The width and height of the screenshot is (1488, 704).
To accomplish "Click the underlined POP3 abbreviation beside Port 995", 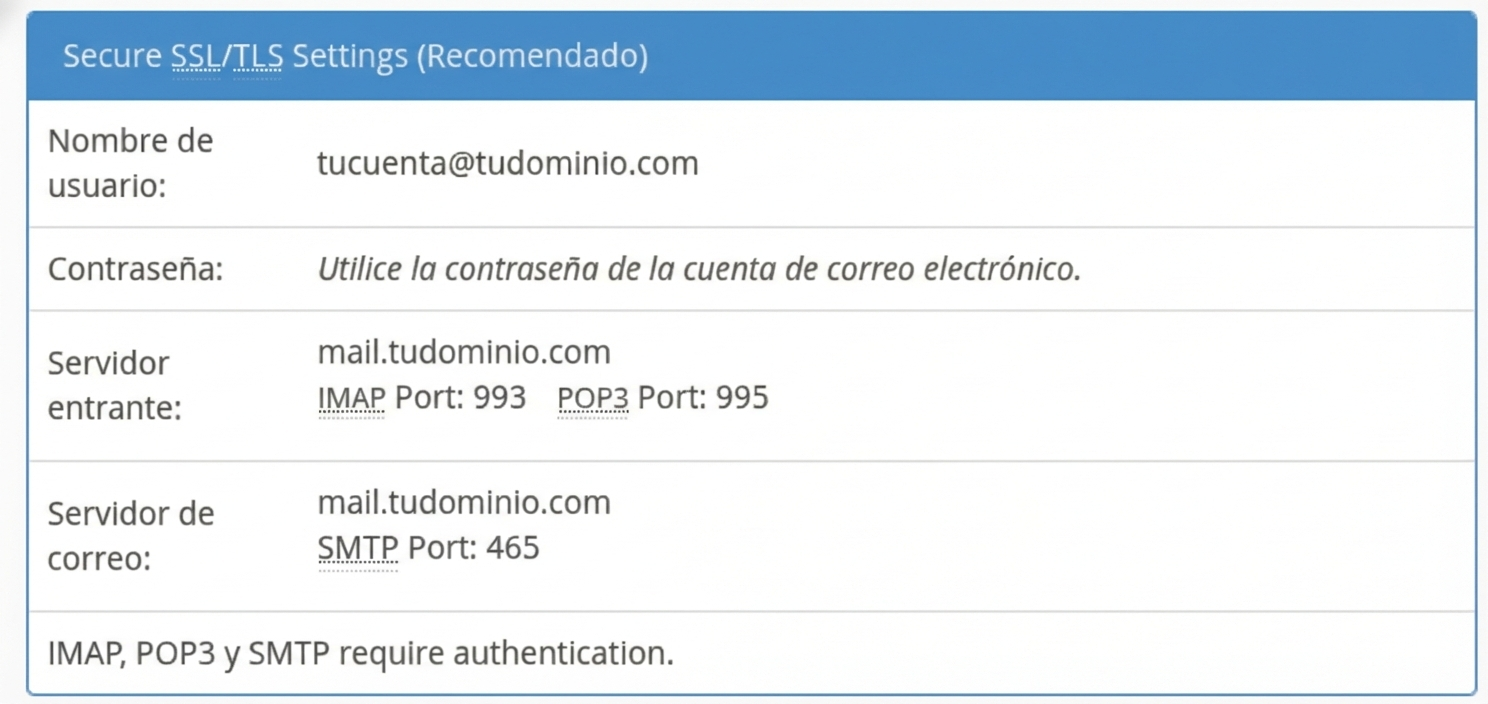I will pos(593,398).
